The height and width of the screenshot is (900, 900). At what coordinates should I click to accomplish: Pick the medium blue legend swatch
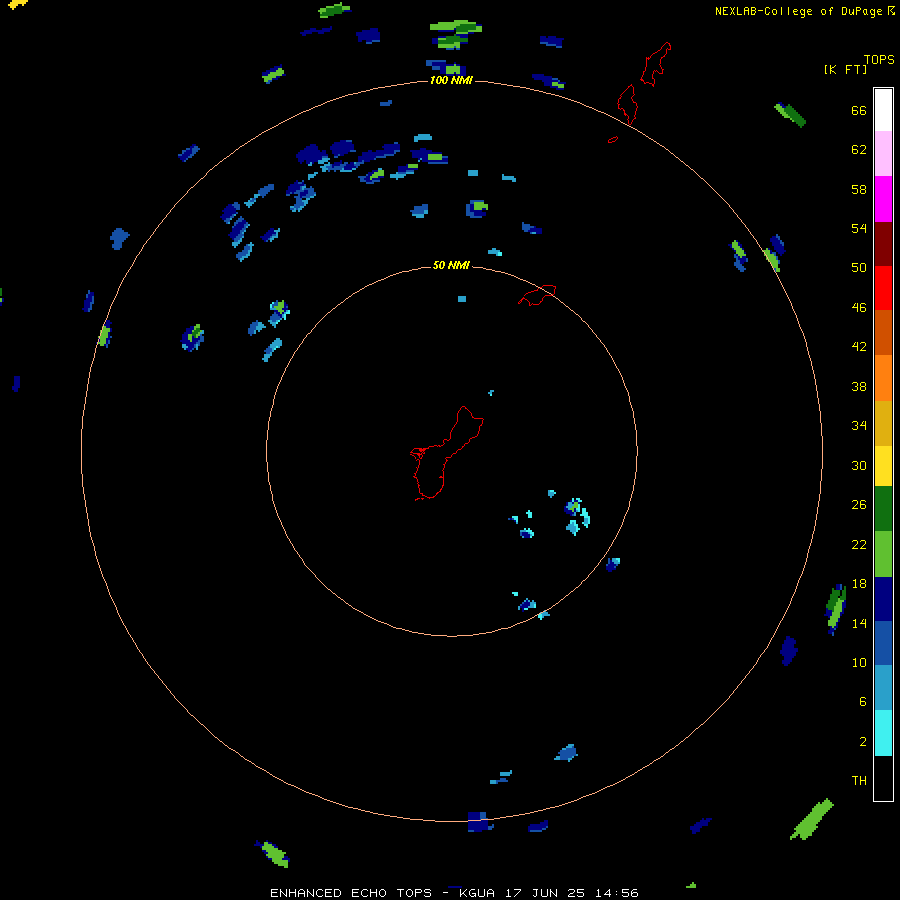tap(883, 643)
